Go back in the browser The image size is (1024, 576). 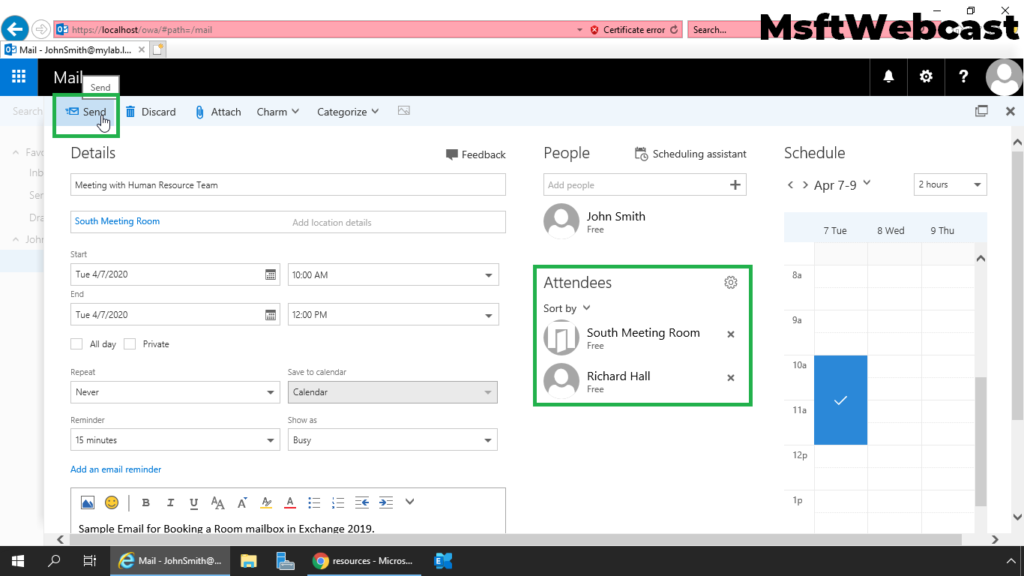pyautogui.click(x=15, y=29)
